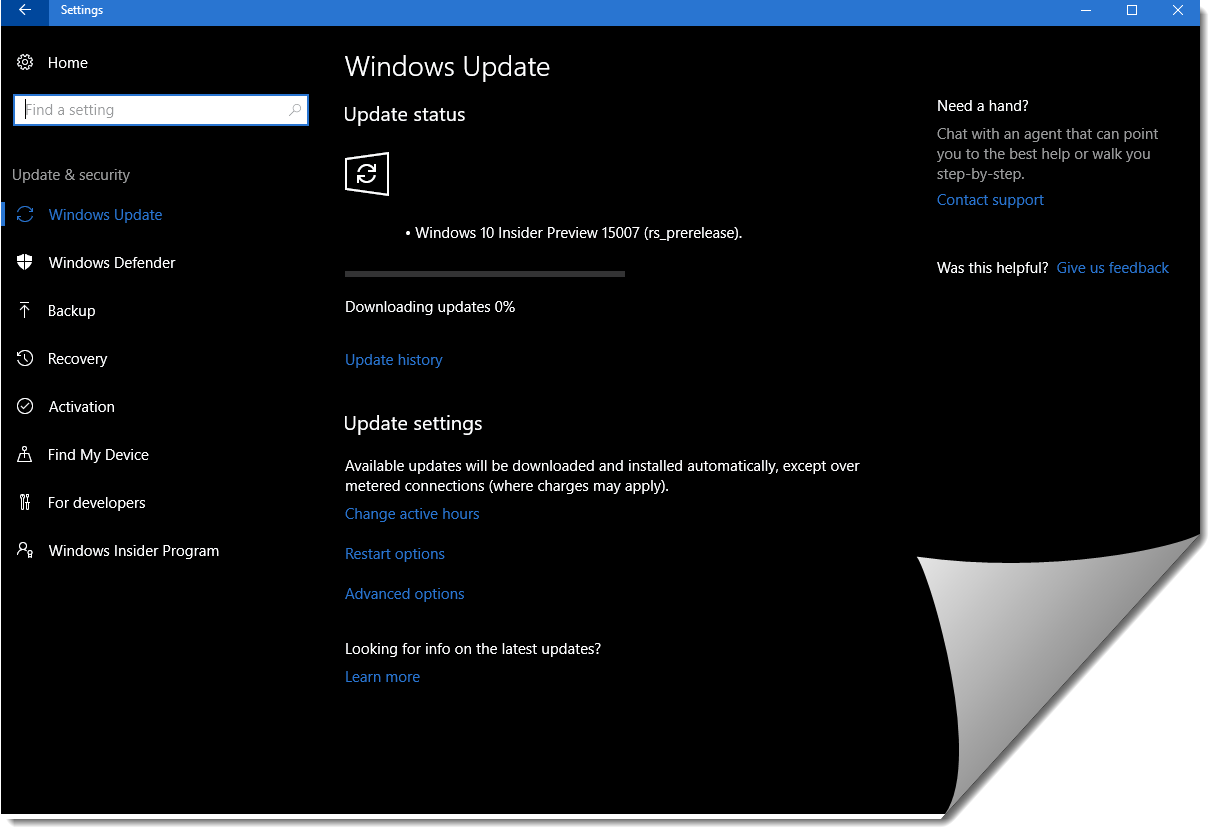This screenshot has height=834, width=1215.
Task: Click the Was this helpful? text
Action: click(x=993, y=268)
